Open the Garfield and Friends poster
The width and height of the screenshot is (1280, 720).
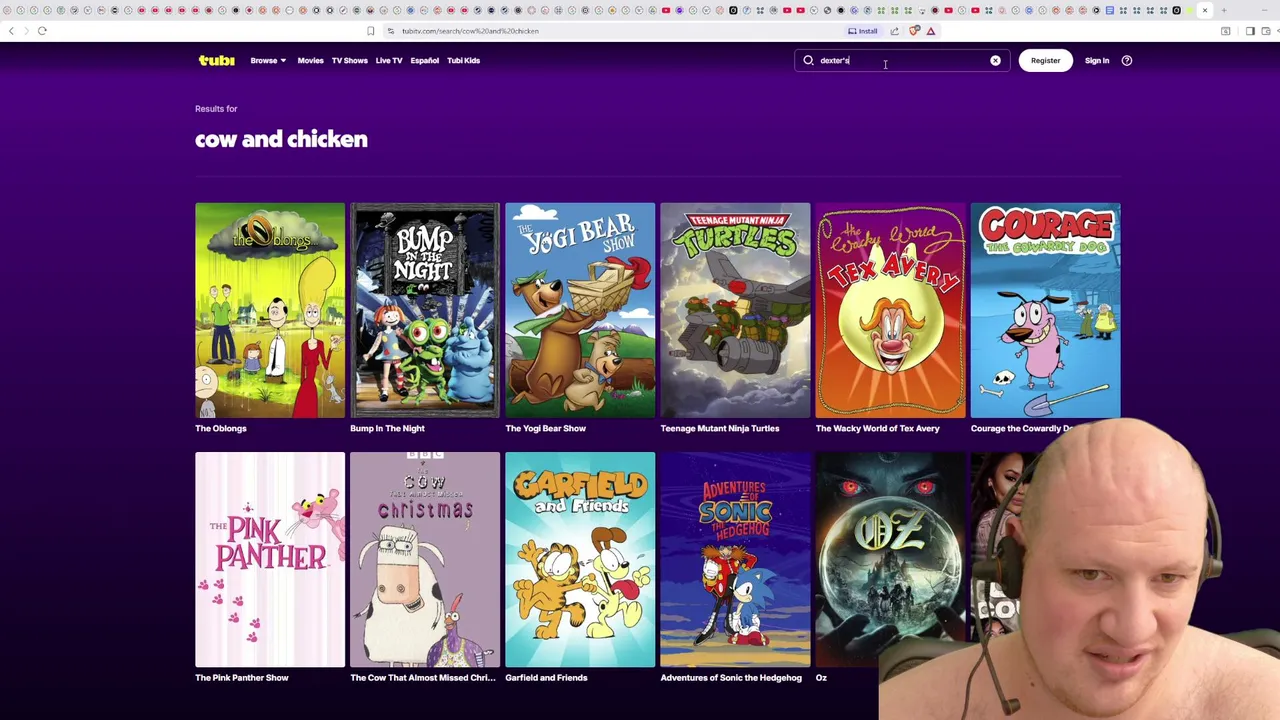click(580, 559)
